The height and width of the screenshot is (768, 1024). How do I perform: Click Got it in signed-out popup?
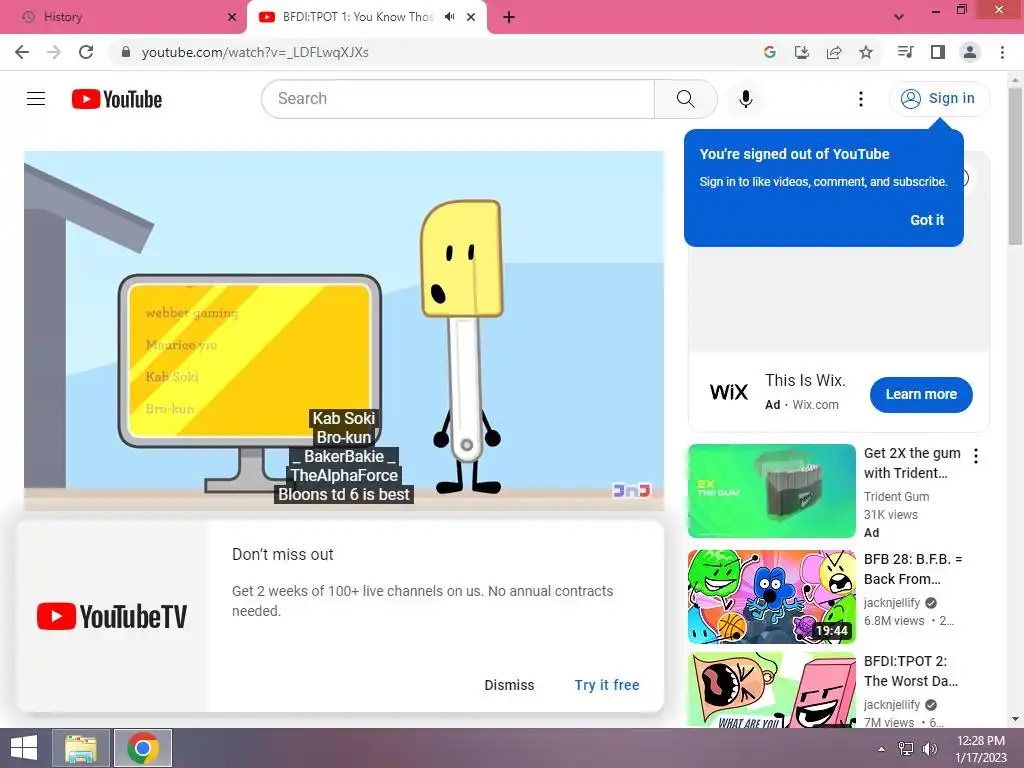[x=927, y=220]
